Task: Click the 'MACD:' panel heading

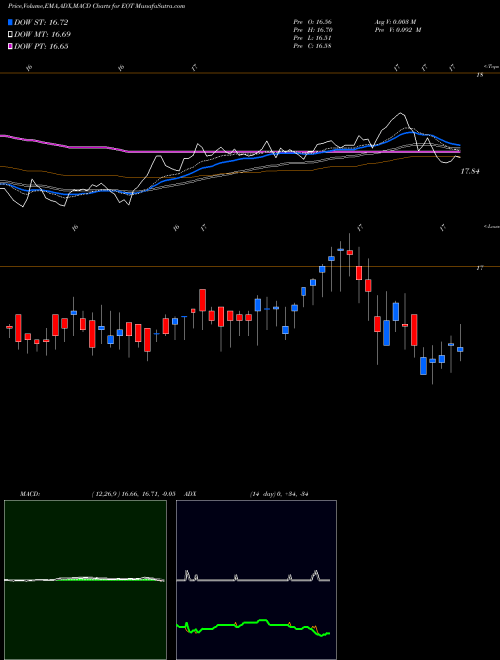Action: pyautogui.click(x=30, y=494)
